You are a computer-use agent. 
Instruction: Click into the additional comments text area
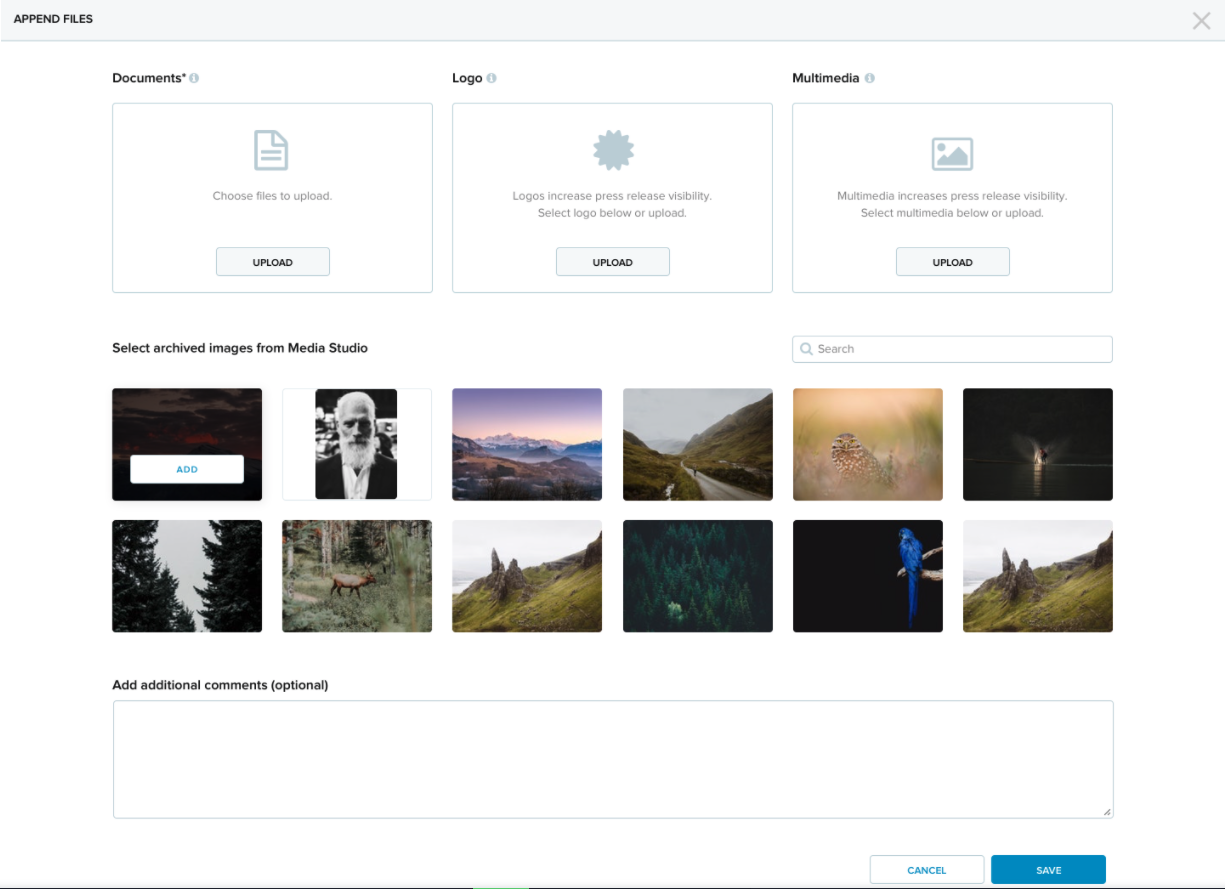coord(612,759)
